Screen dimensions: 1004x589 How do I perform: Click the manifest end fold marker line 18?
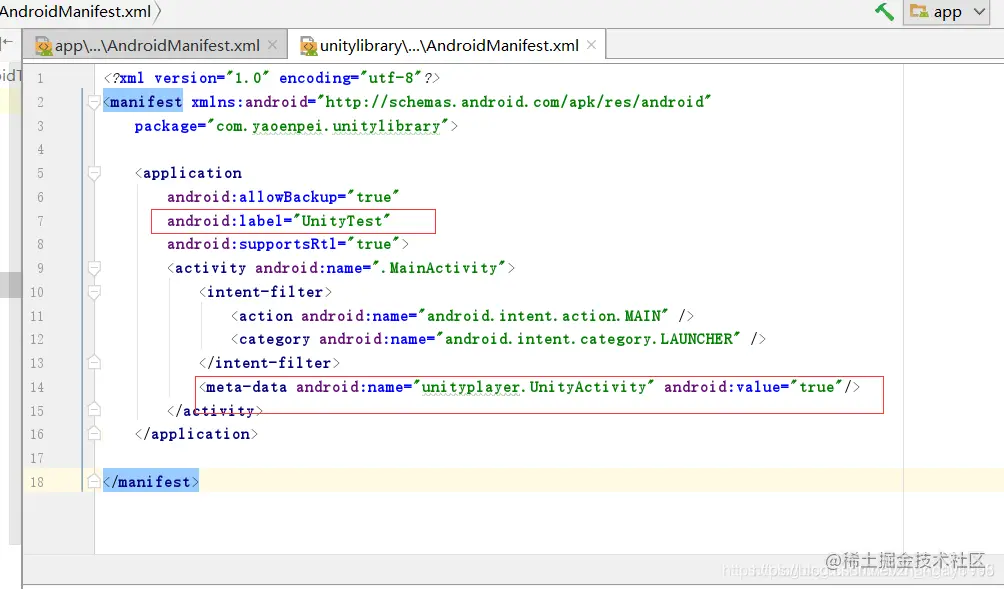coord(94,481)
